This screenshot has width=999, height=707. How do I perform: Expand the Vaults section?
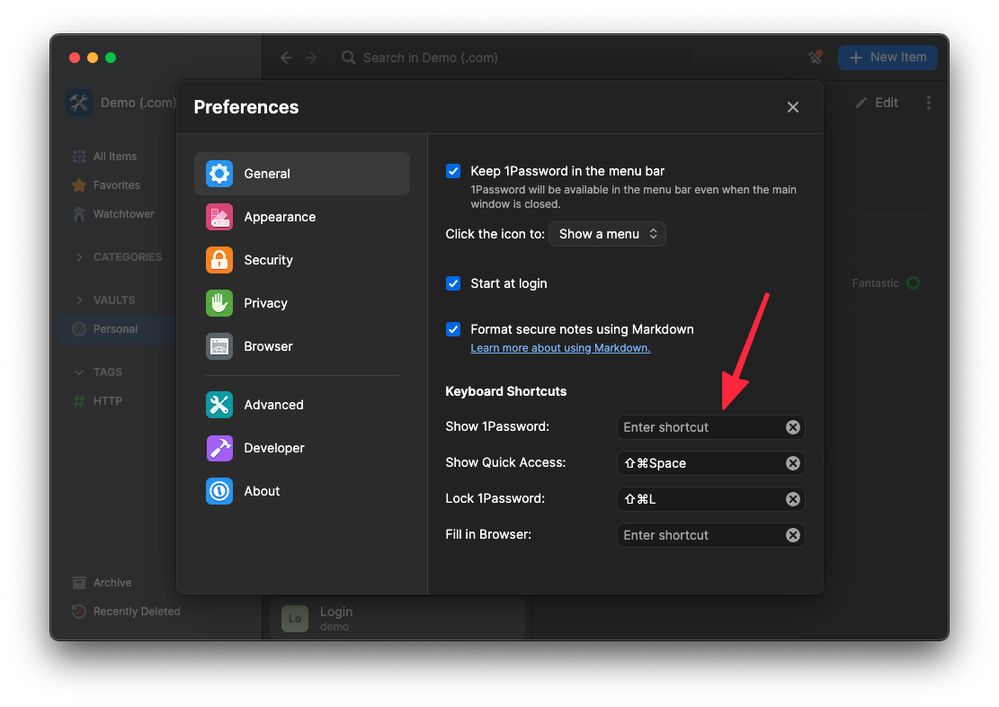(80, 300)
